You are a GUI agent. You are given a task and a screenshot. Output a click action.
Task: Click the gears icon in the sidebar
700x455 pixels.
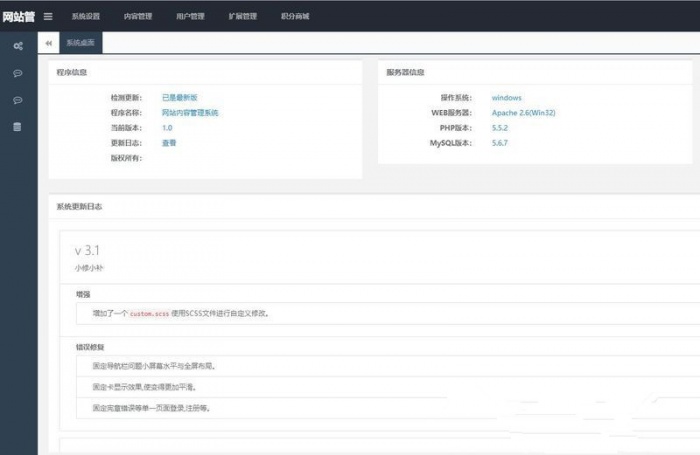(18, 47)
